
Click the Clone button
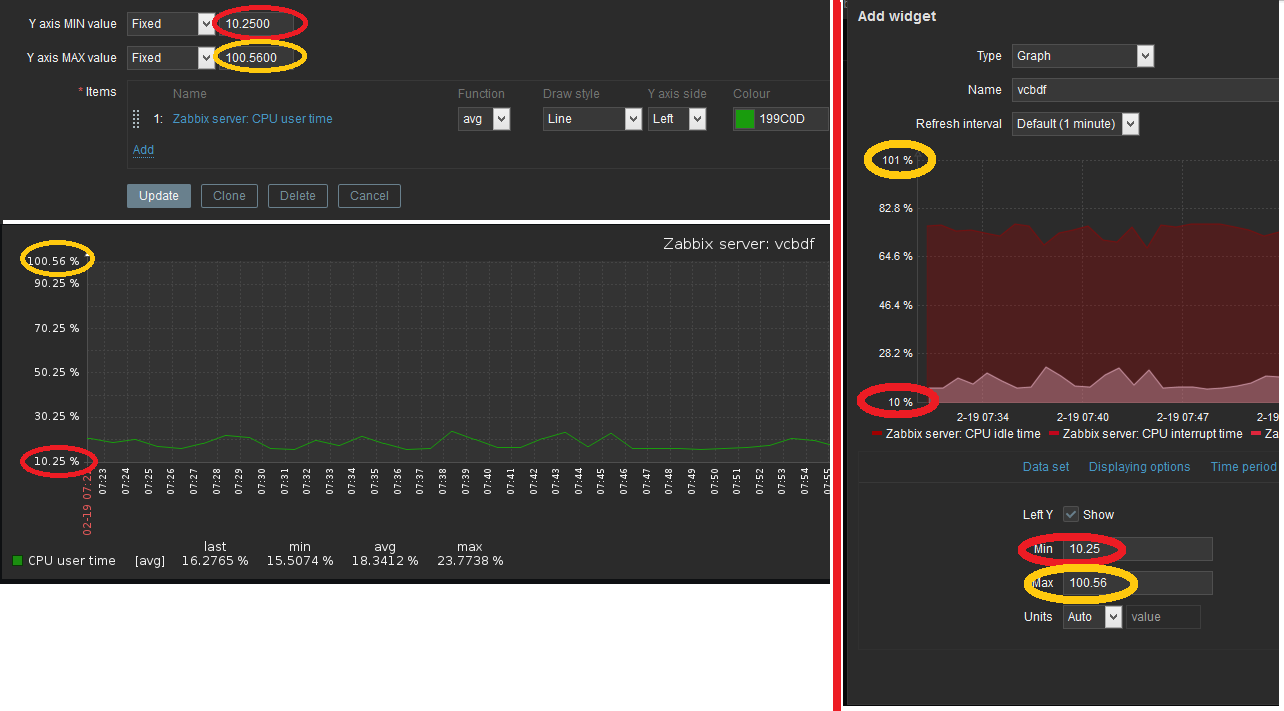[229, 196]
